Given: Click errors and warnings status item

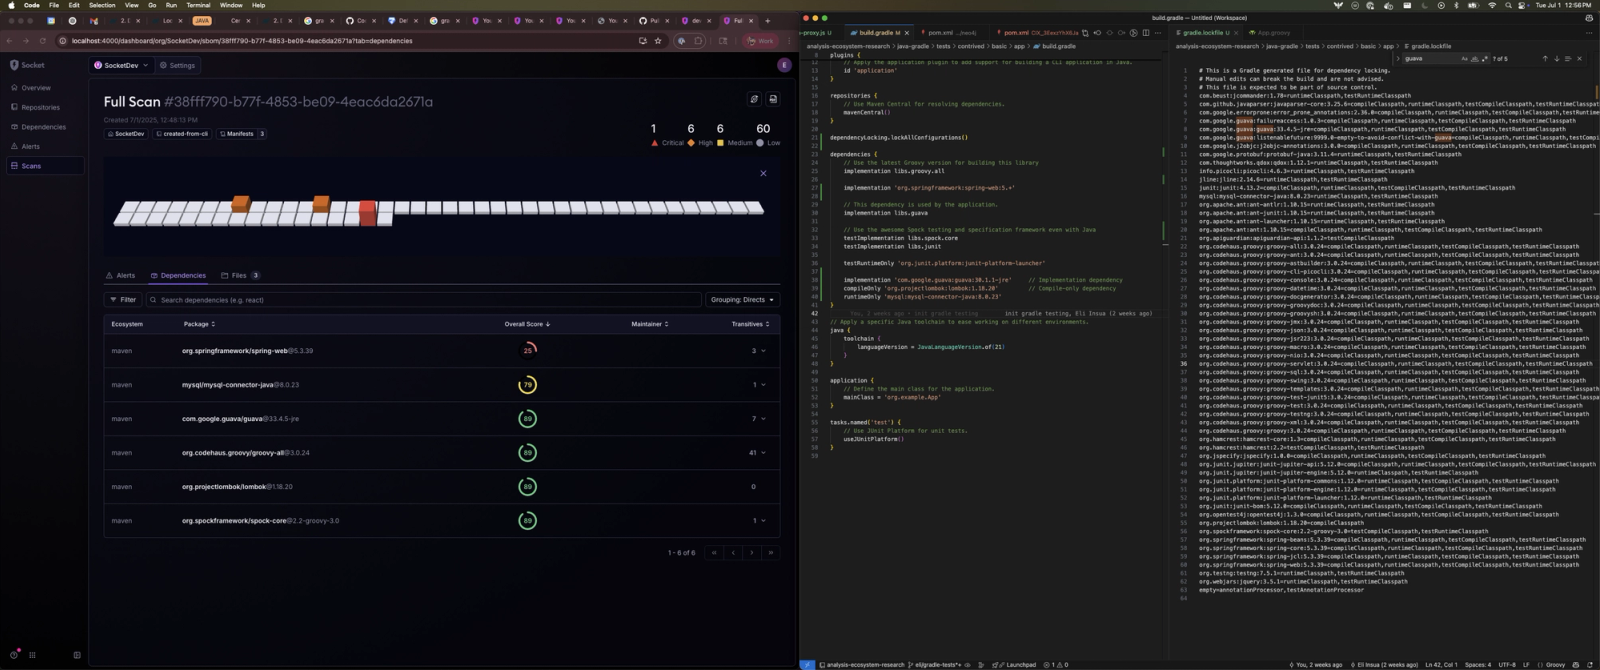Looking at the screenshot, I should tap(1056, 664).
